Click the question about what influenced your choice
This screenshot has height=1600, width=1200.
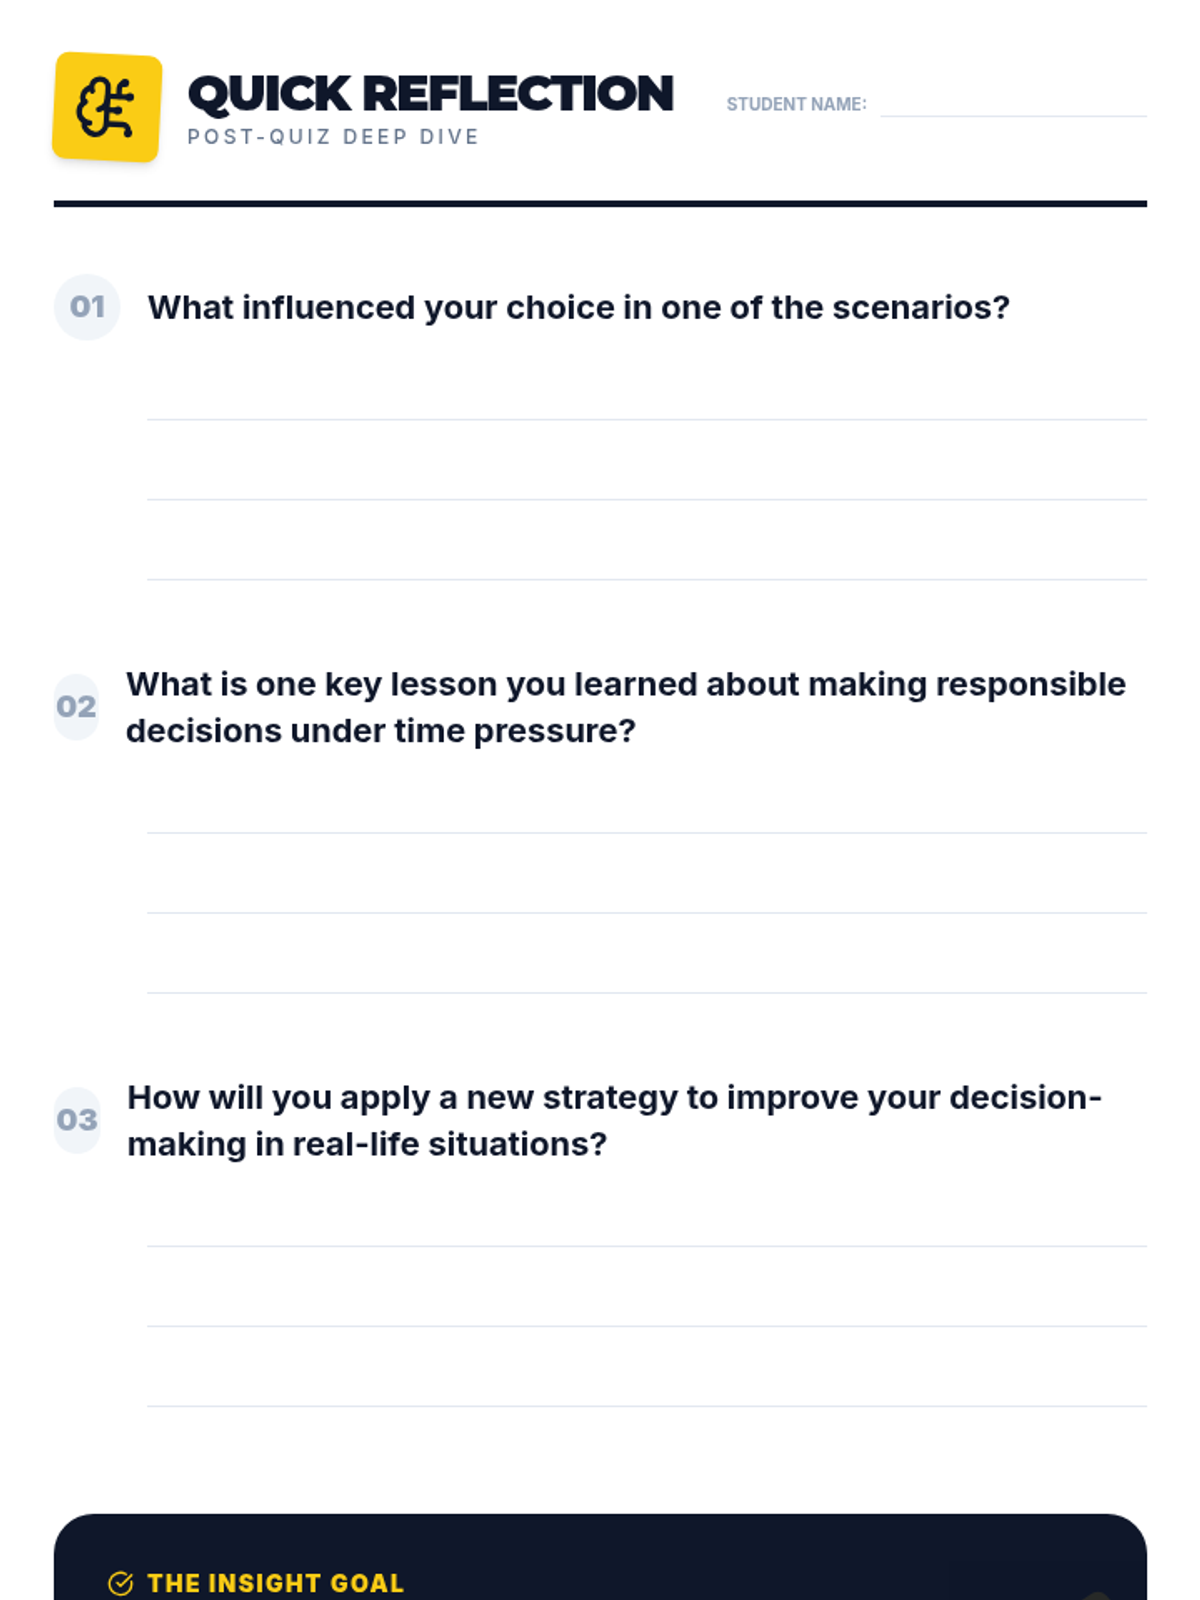pos(579,307)
